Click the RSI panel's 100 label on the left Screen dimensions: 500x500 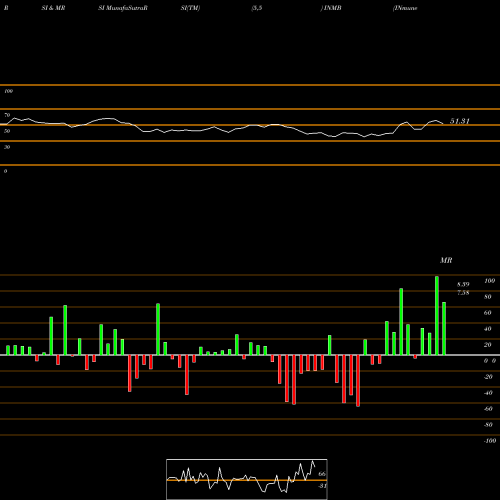tap(8, 91)
